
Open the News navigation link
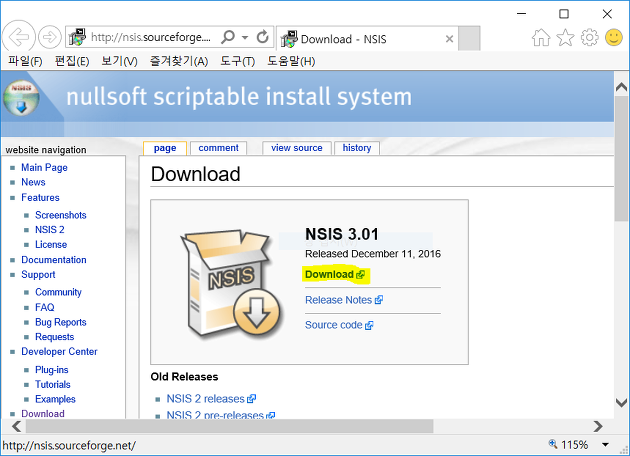(x=33, y=182)
